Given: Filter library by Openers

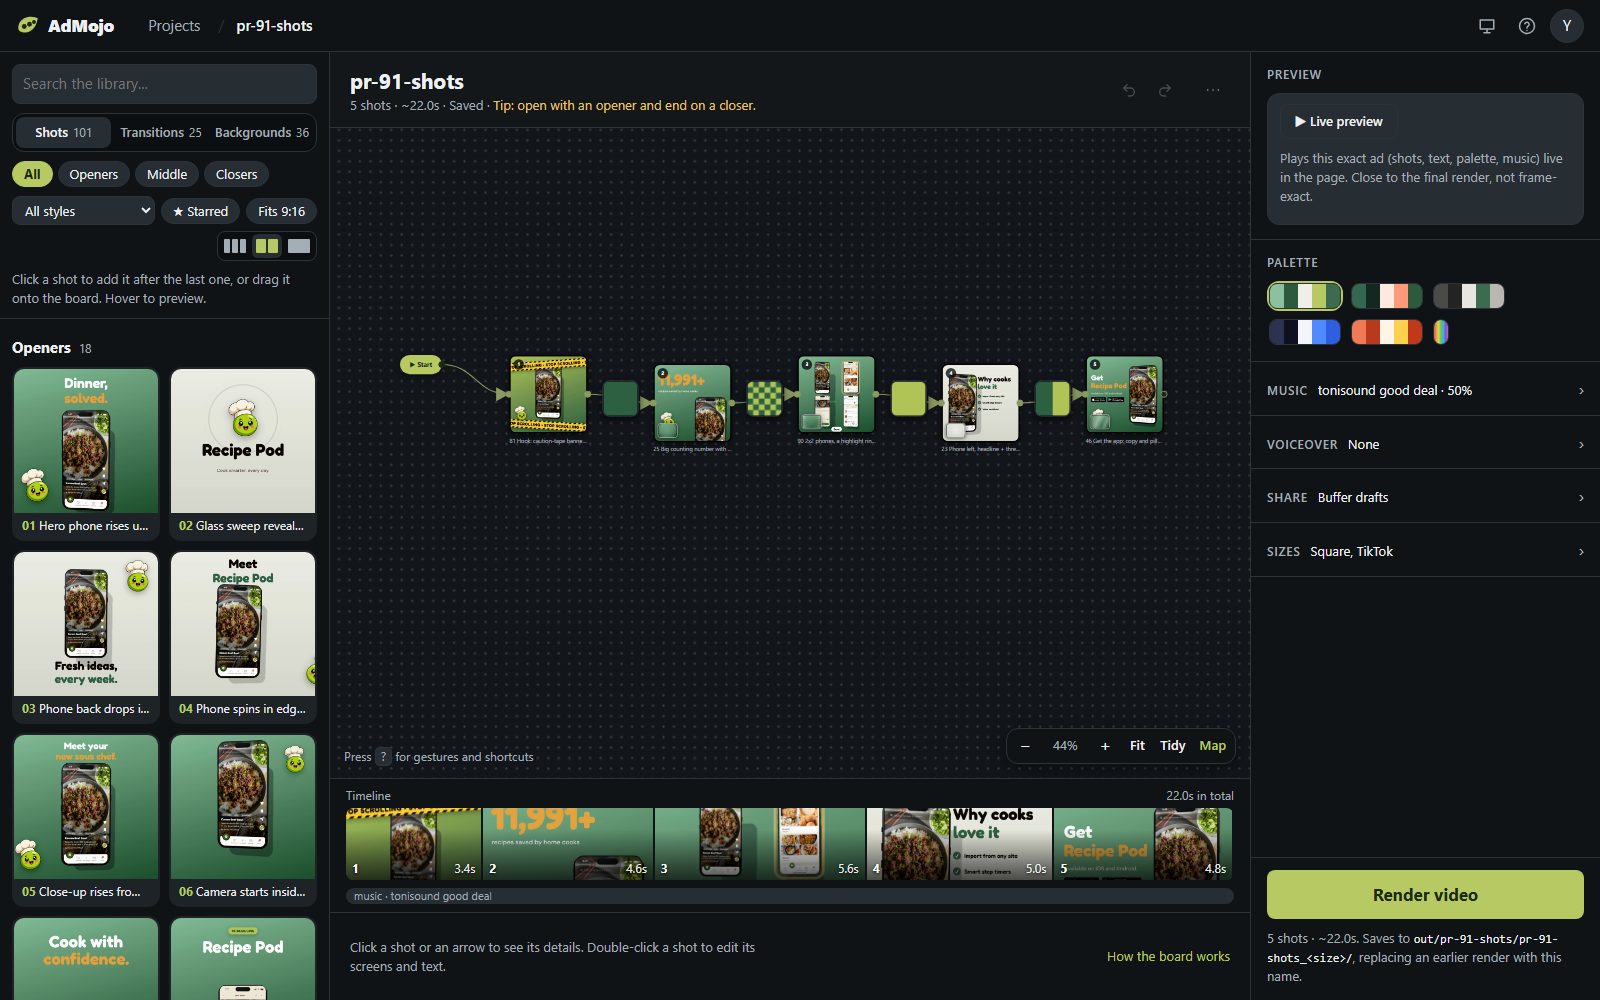Looking at the screenshot, I should coord(93,174).
